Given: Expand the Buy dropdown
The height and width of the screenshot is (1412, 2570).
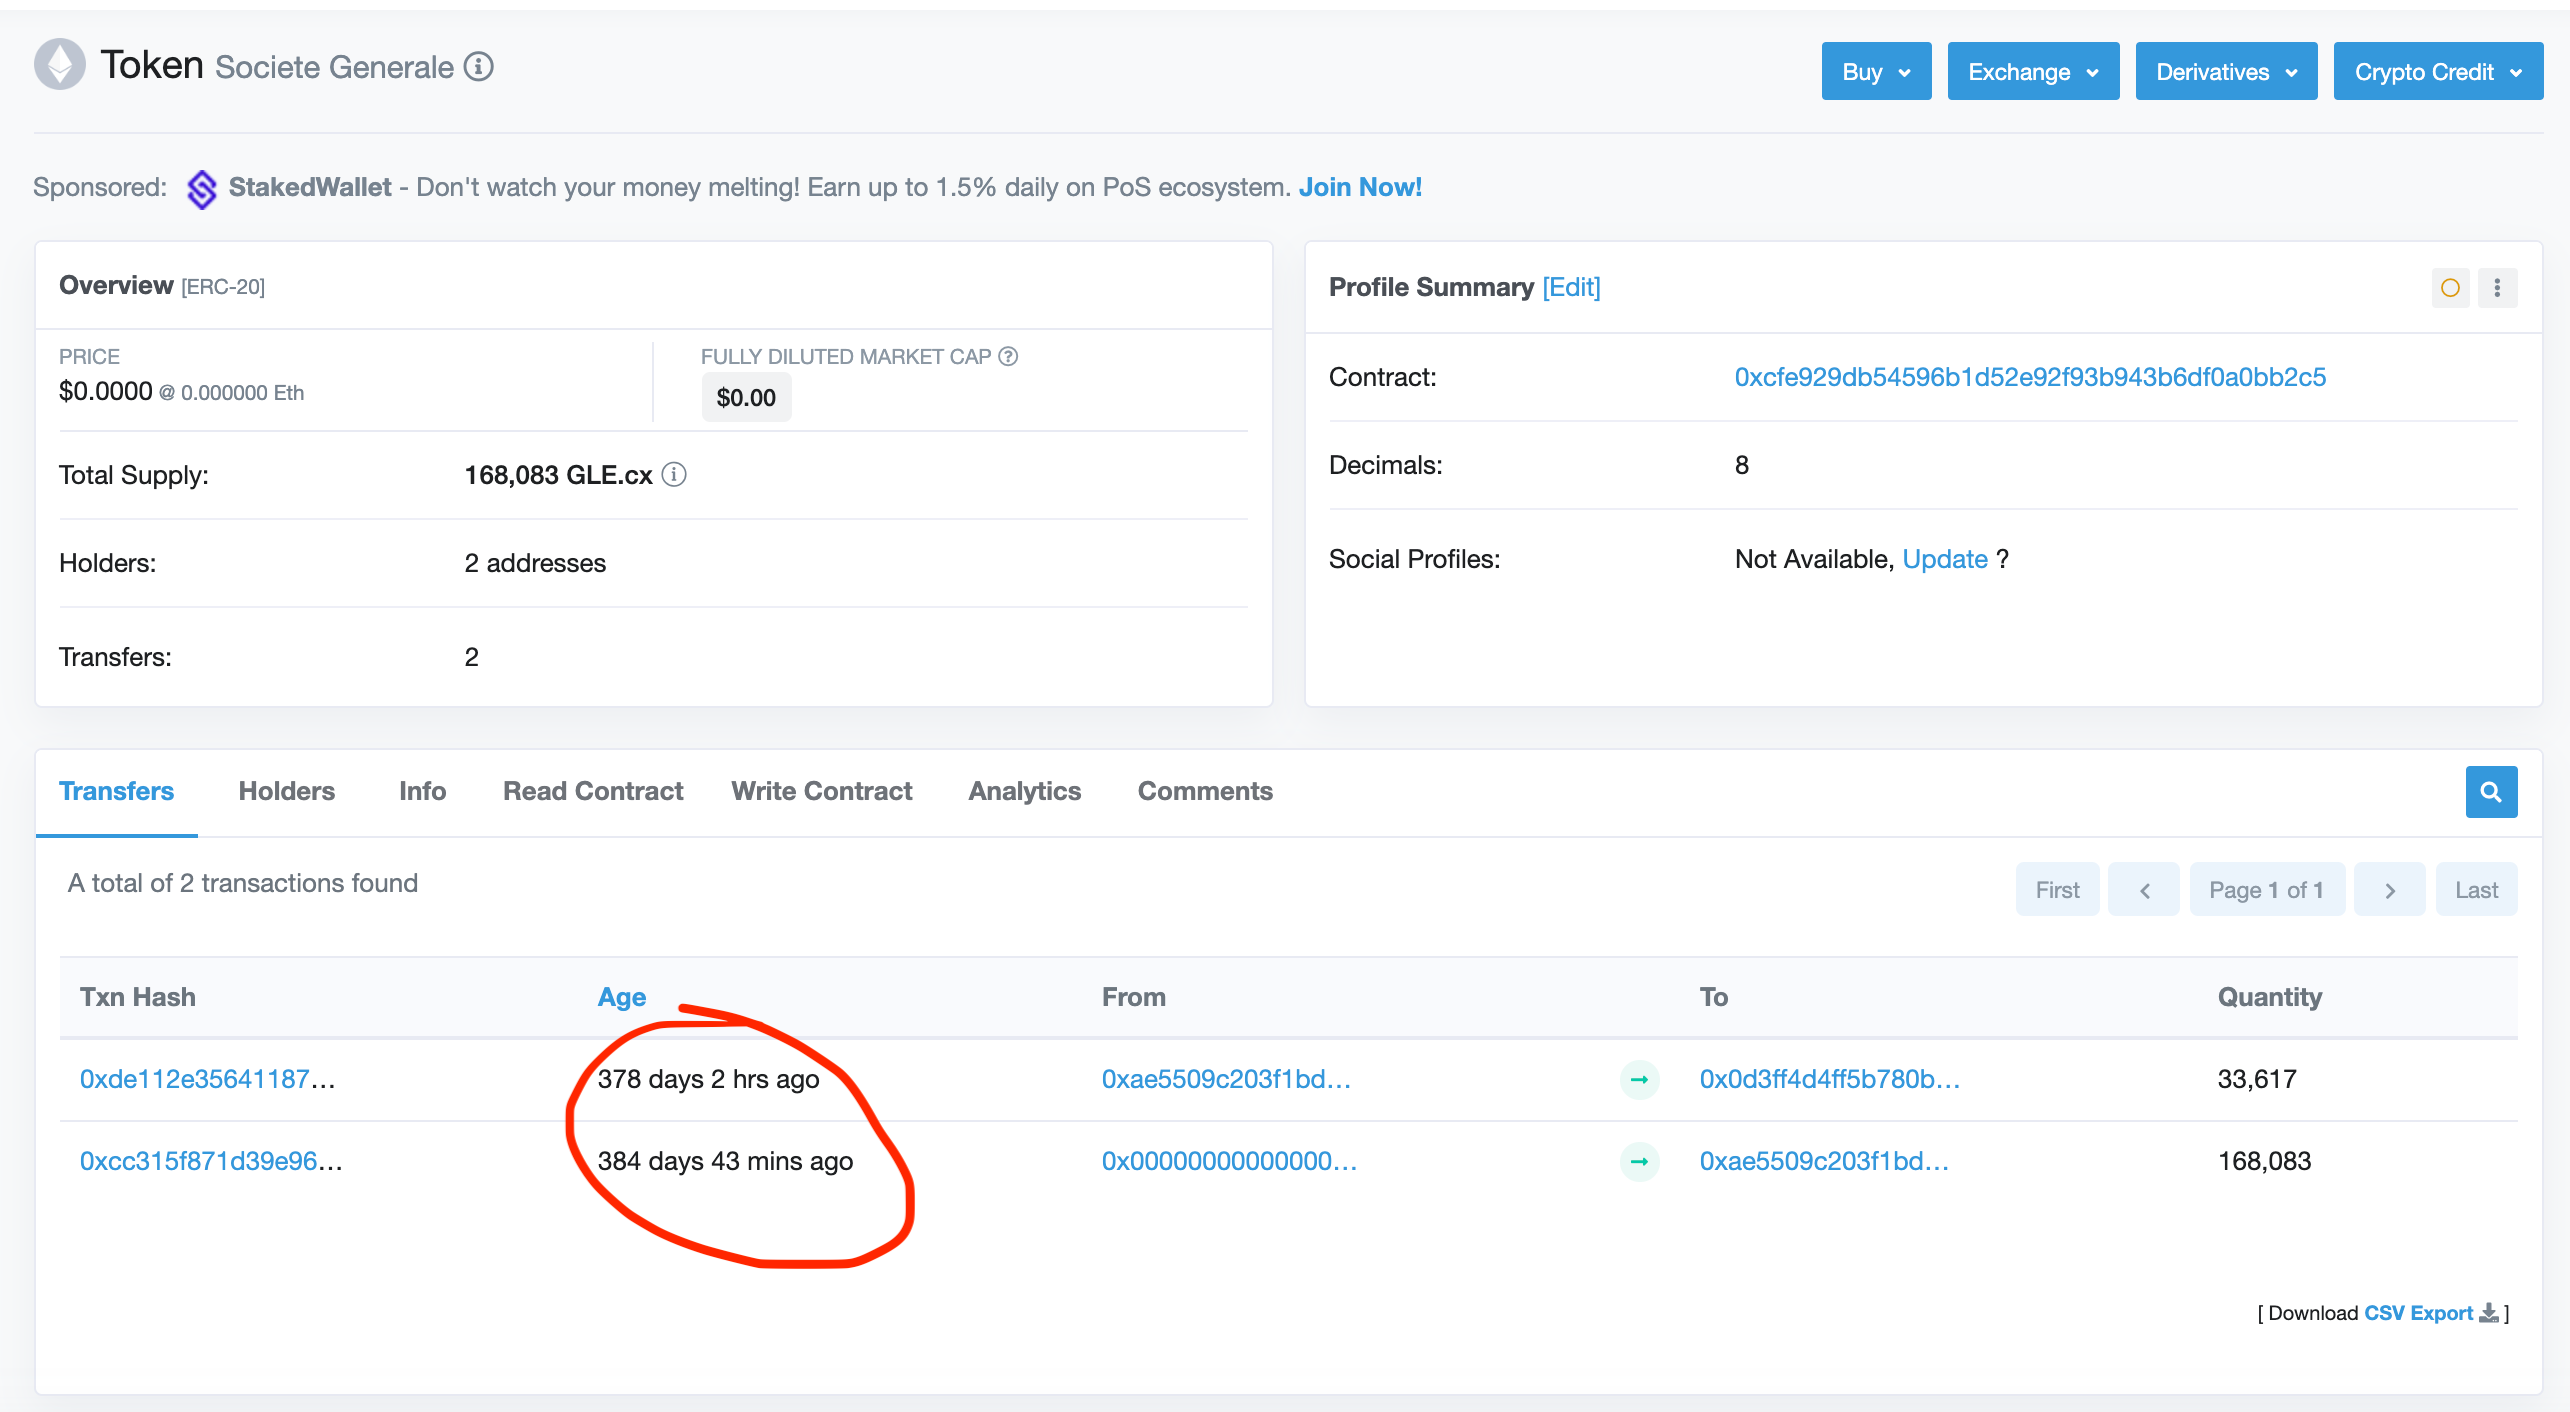Looking at the screenshot, I should [x=1876, y=72].
